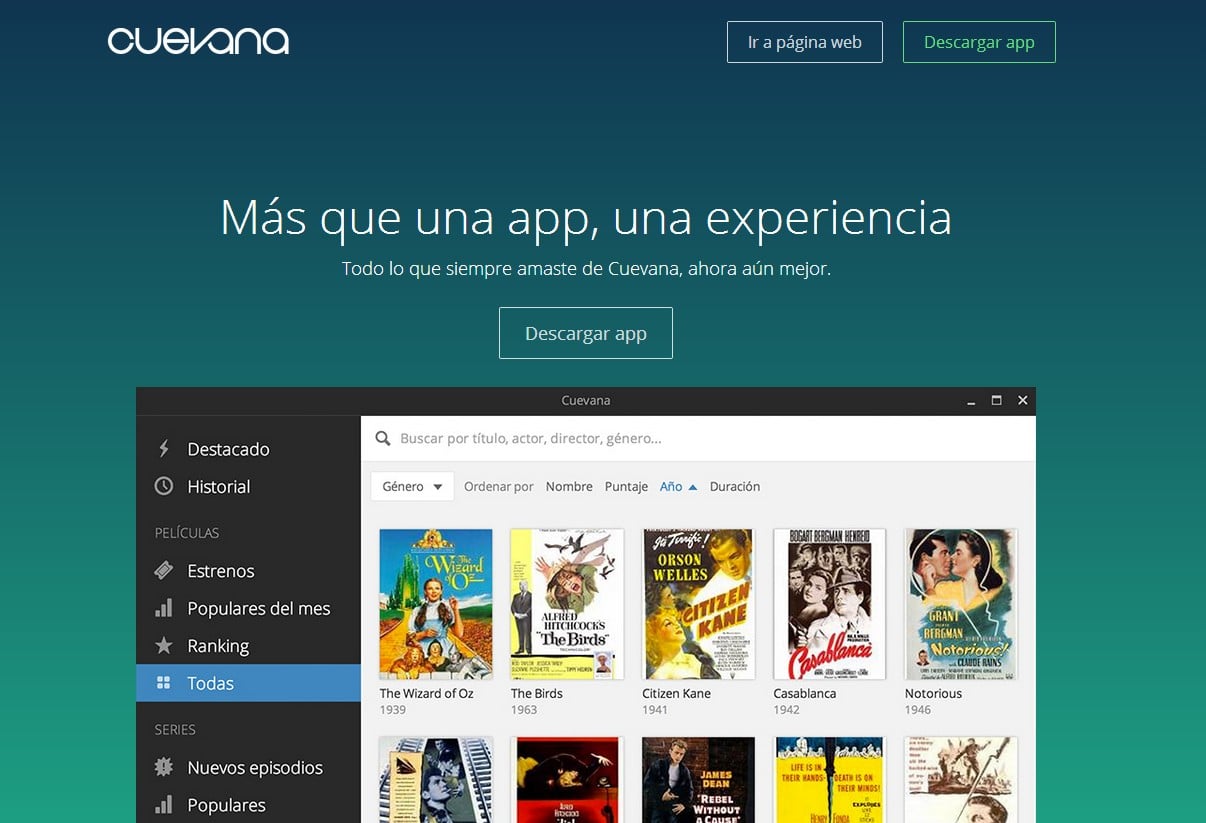
Task: Open the Casablanca poster
Action: 829,604
